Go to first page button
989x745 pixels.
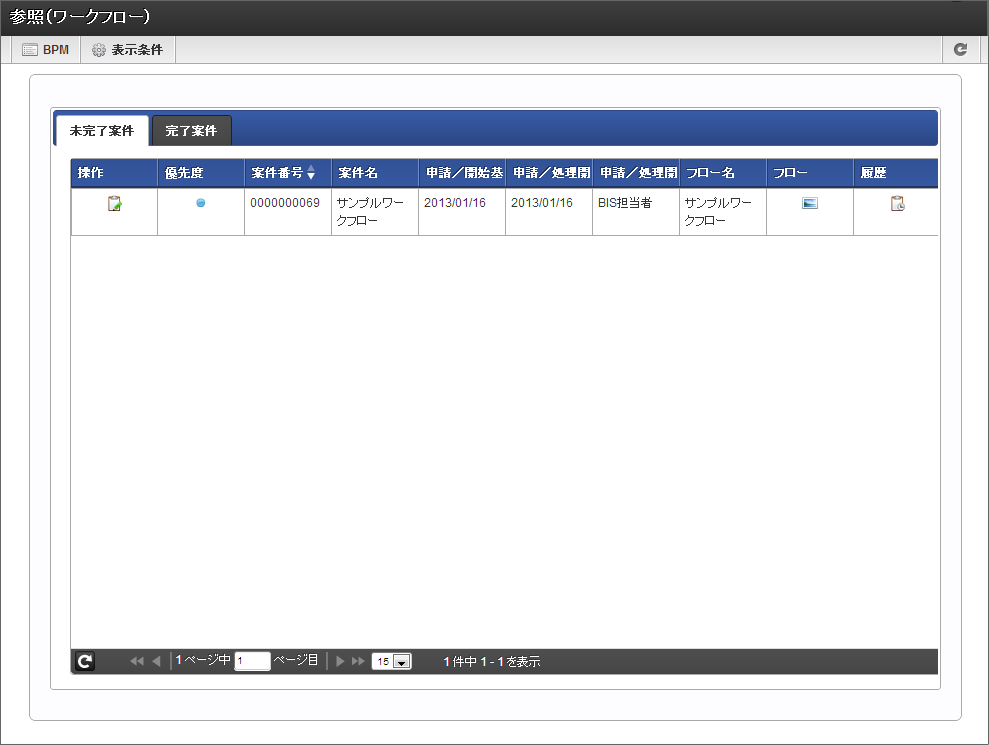136,661
